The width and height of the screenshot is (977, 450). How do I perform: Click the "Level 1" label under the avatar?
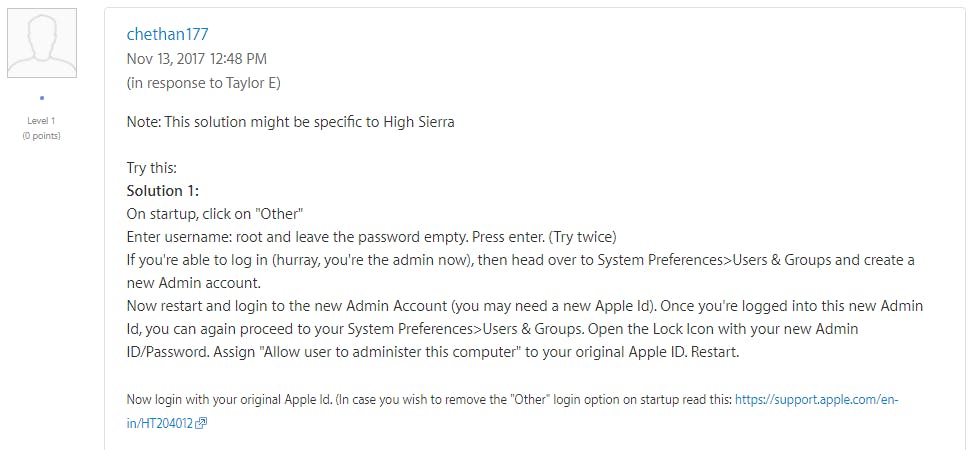[41, 120]
